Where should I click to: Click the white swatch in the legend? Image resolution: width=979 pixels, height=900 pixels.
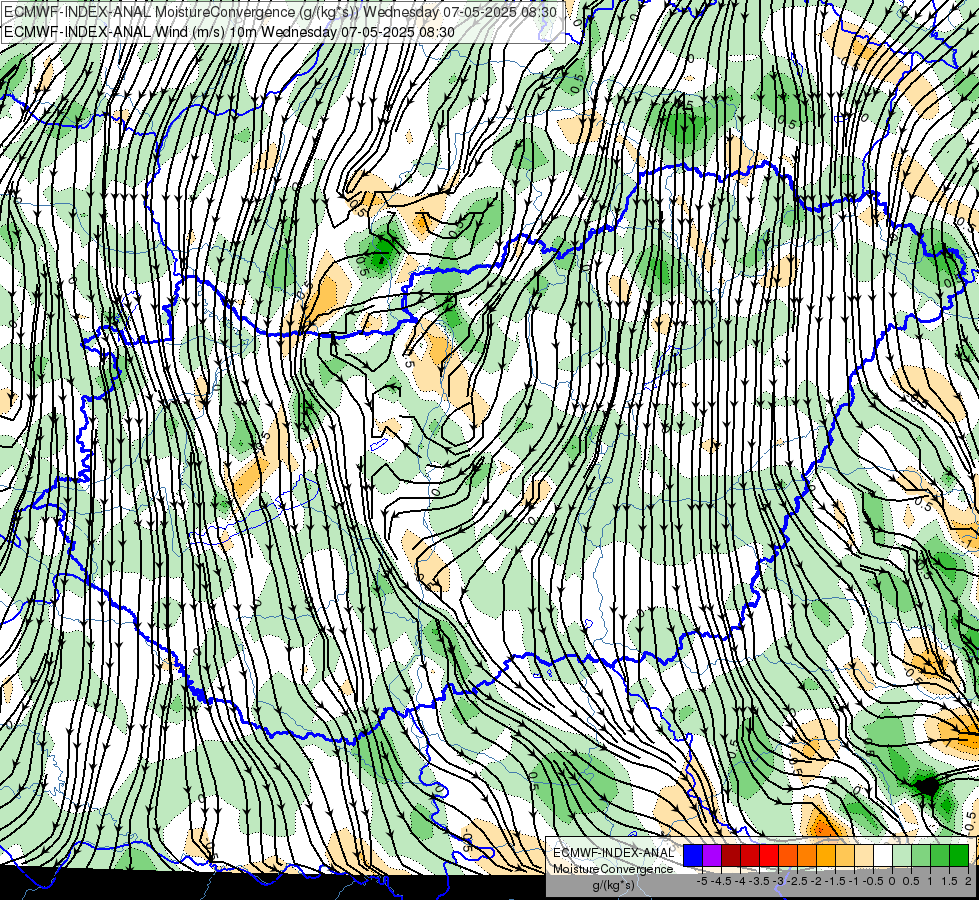[883, 855]
